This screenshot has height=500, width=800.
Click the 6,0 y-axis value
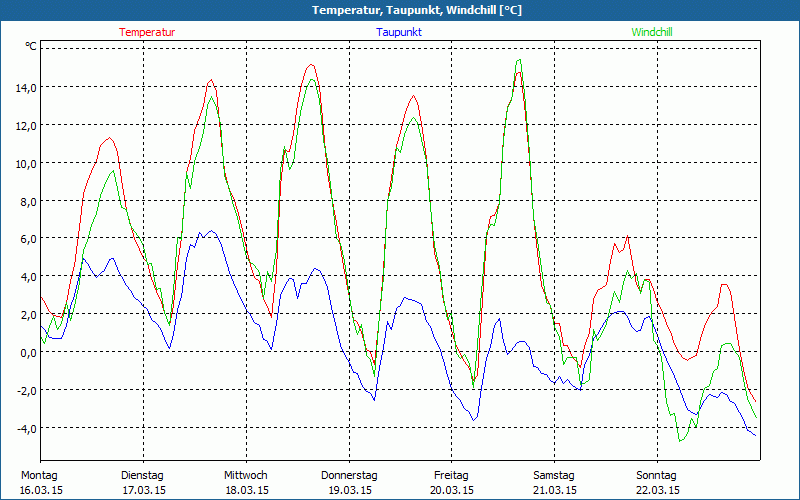[29, 239]
